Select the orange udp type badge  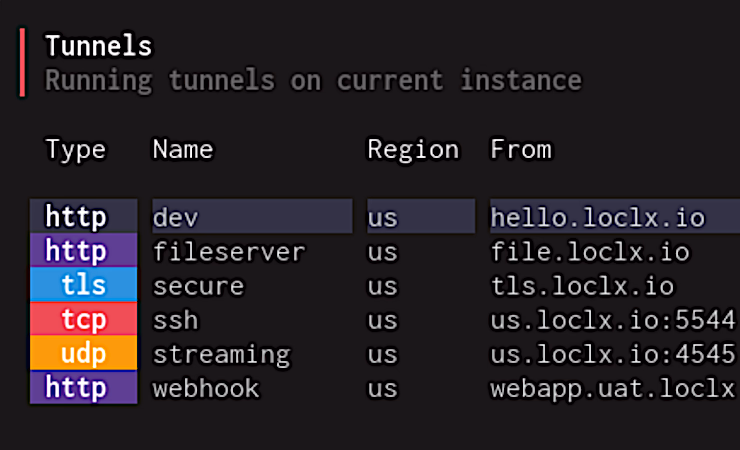click(x=84, y=353)
